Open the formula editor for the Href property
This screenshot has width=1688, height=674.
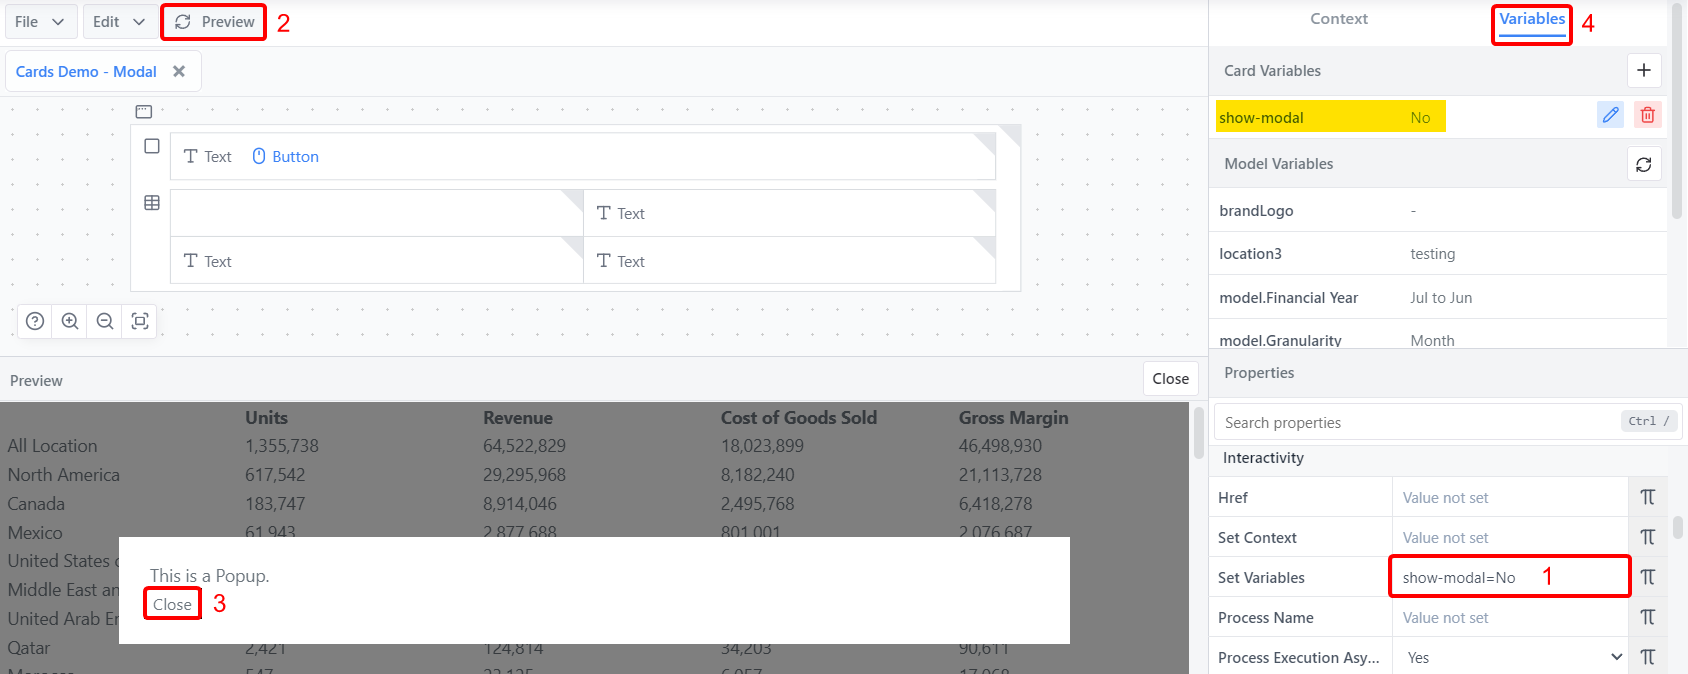click(1647, 496)
